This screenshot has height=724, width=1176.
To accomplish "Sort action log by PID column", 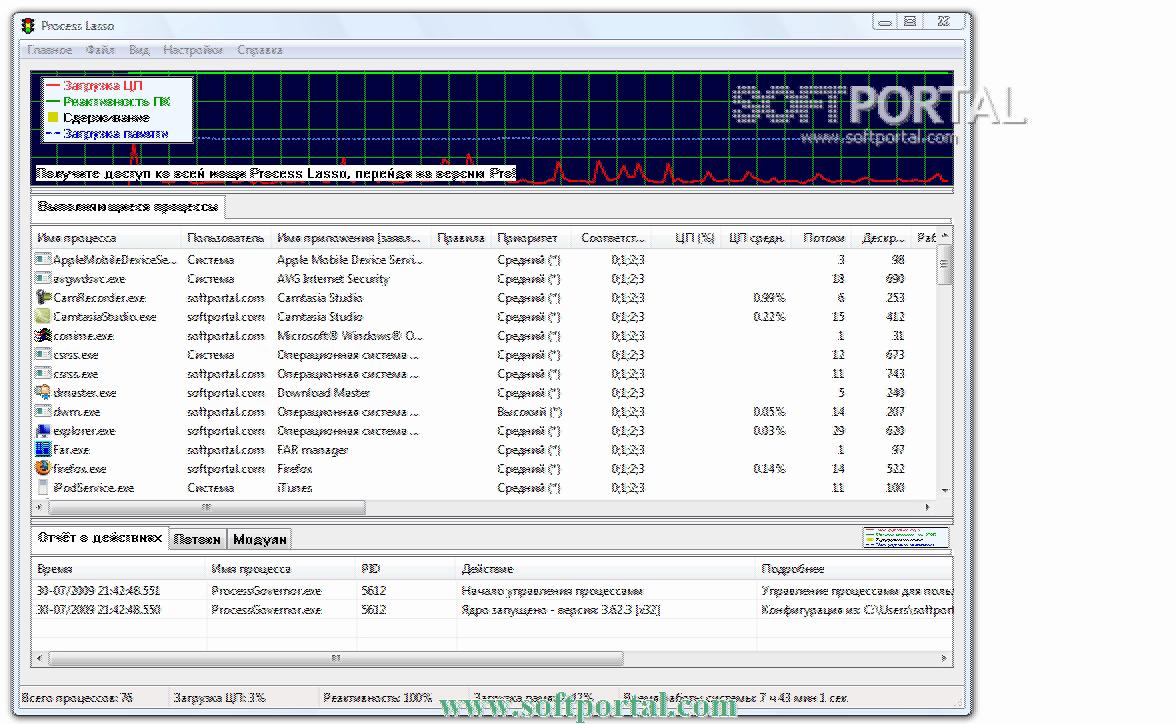I will [x=406, y=569].
